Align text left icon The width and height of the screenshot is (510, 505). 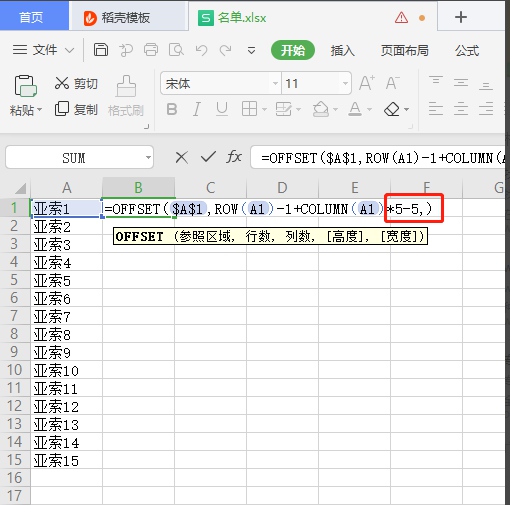(x=436, y=109)
